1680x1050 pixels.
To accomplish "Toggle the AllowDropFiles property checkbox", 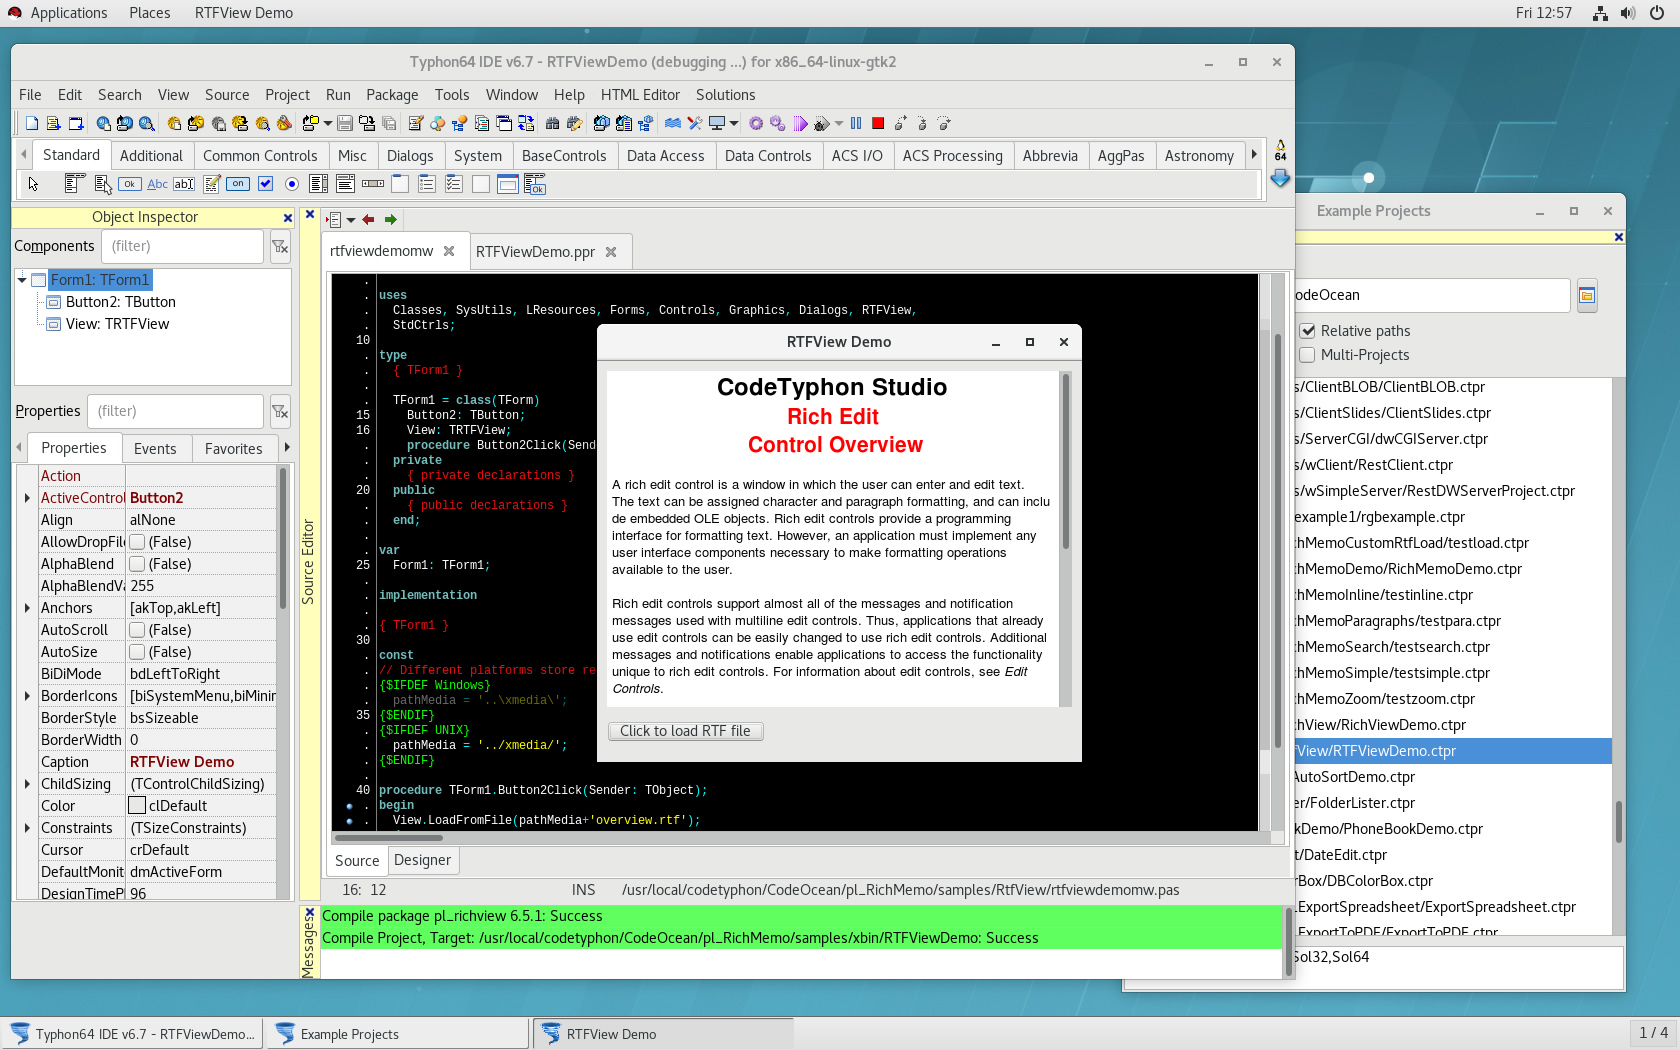I will (x=137, y=542).
